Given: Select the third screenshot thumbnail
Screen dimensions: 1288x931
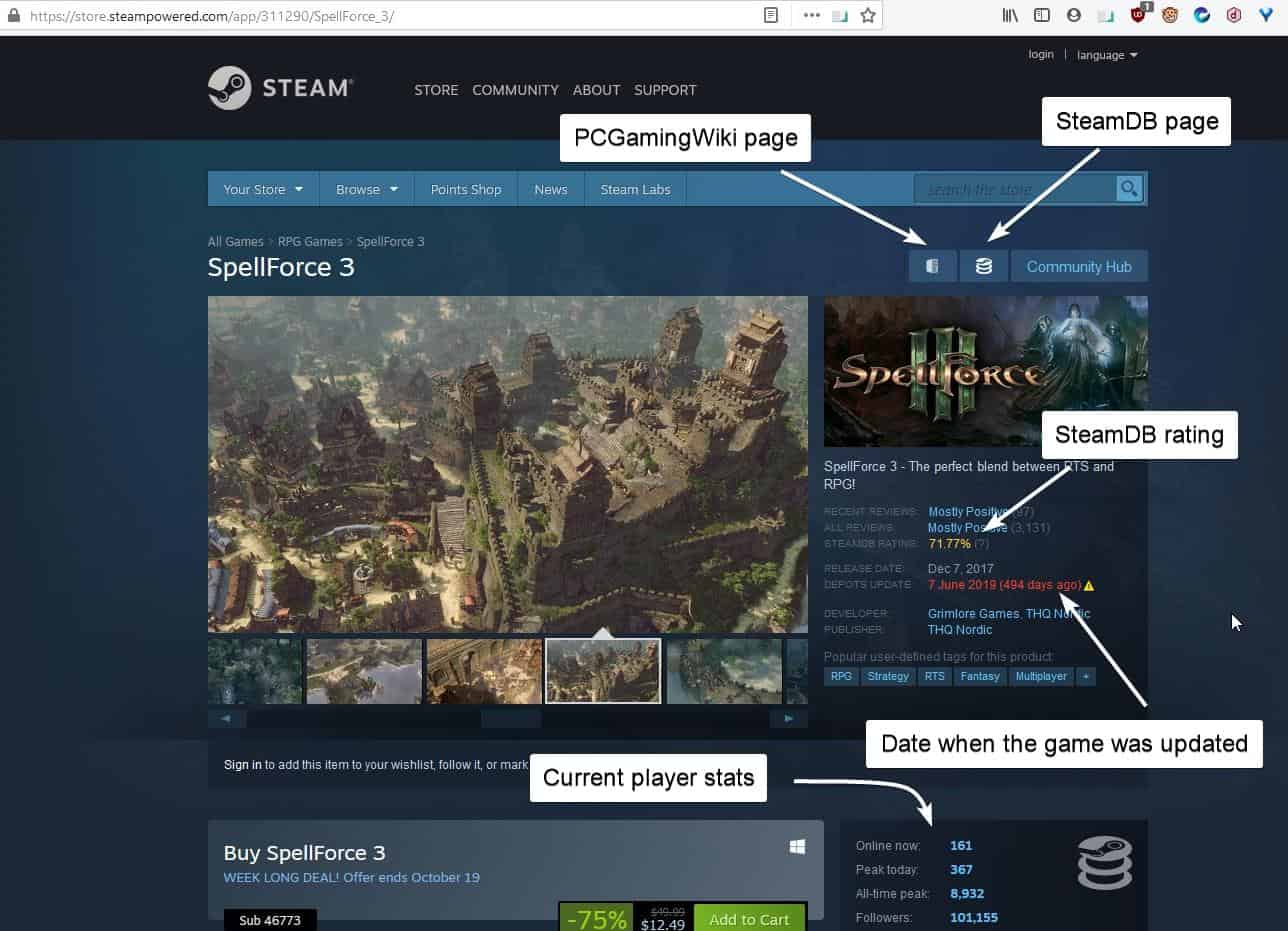Looking at the screenshot, I should point(484,671).
